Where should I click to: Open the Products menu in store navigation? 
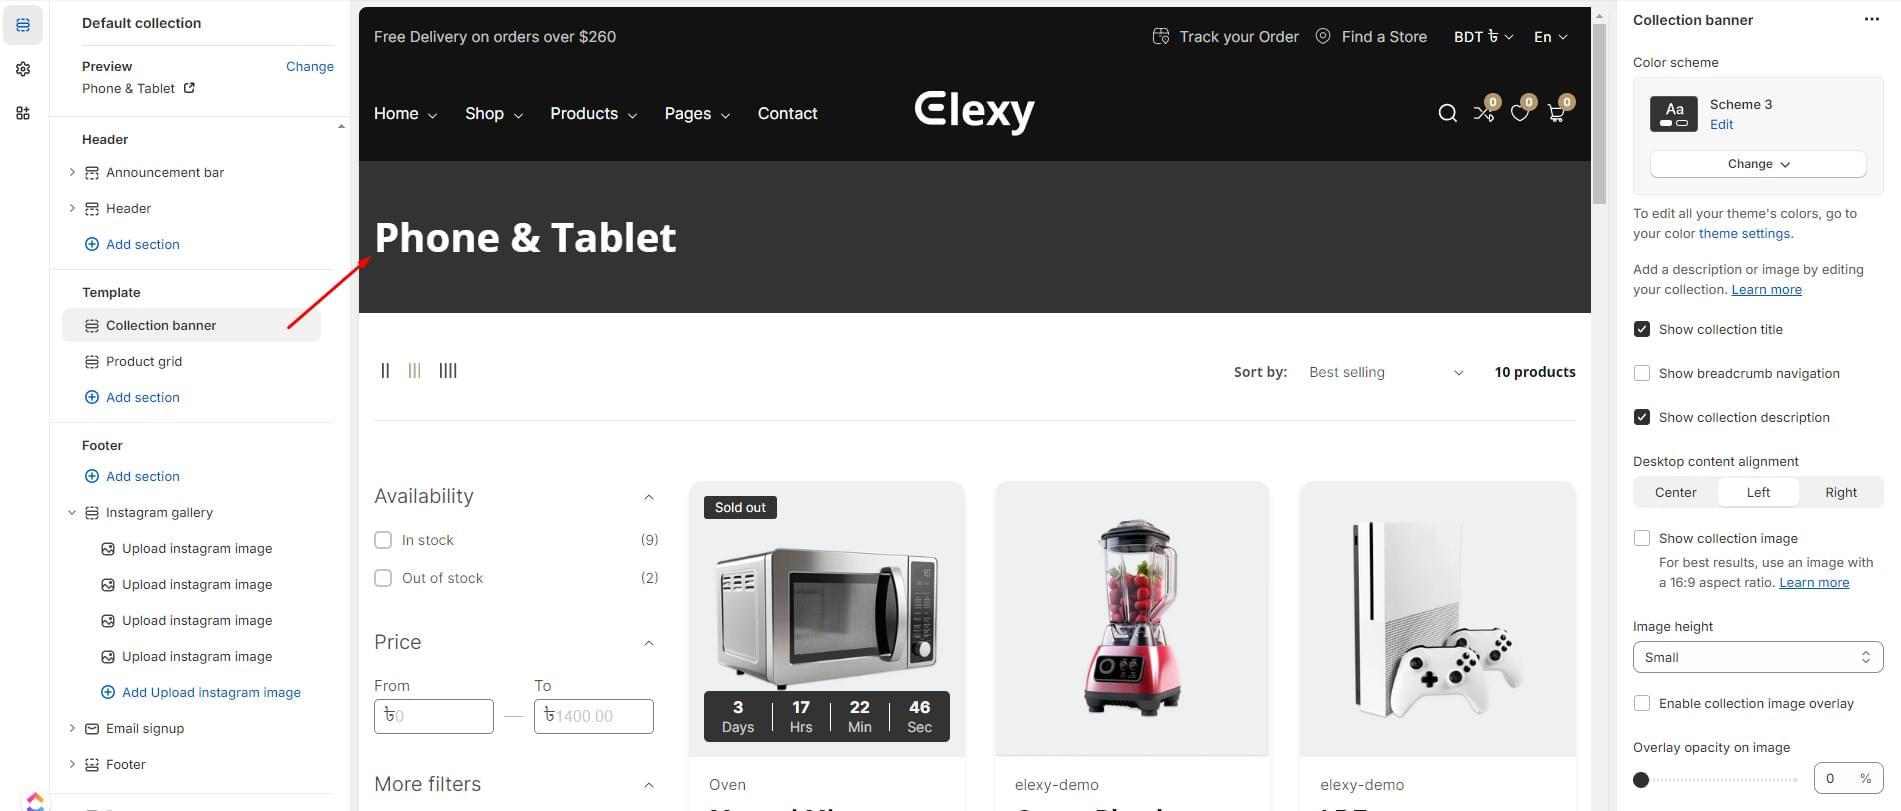coord(593,114)
